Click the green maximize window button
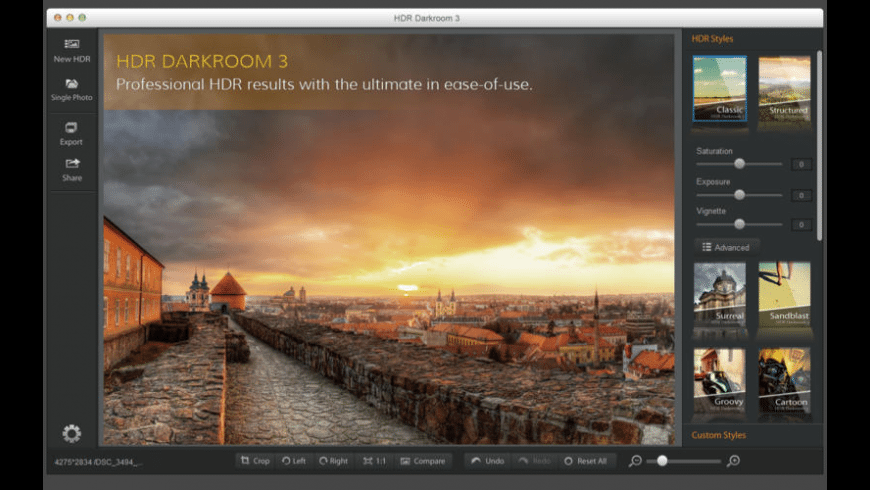Screen dimensions: 870x490 (x=82, y=18)
